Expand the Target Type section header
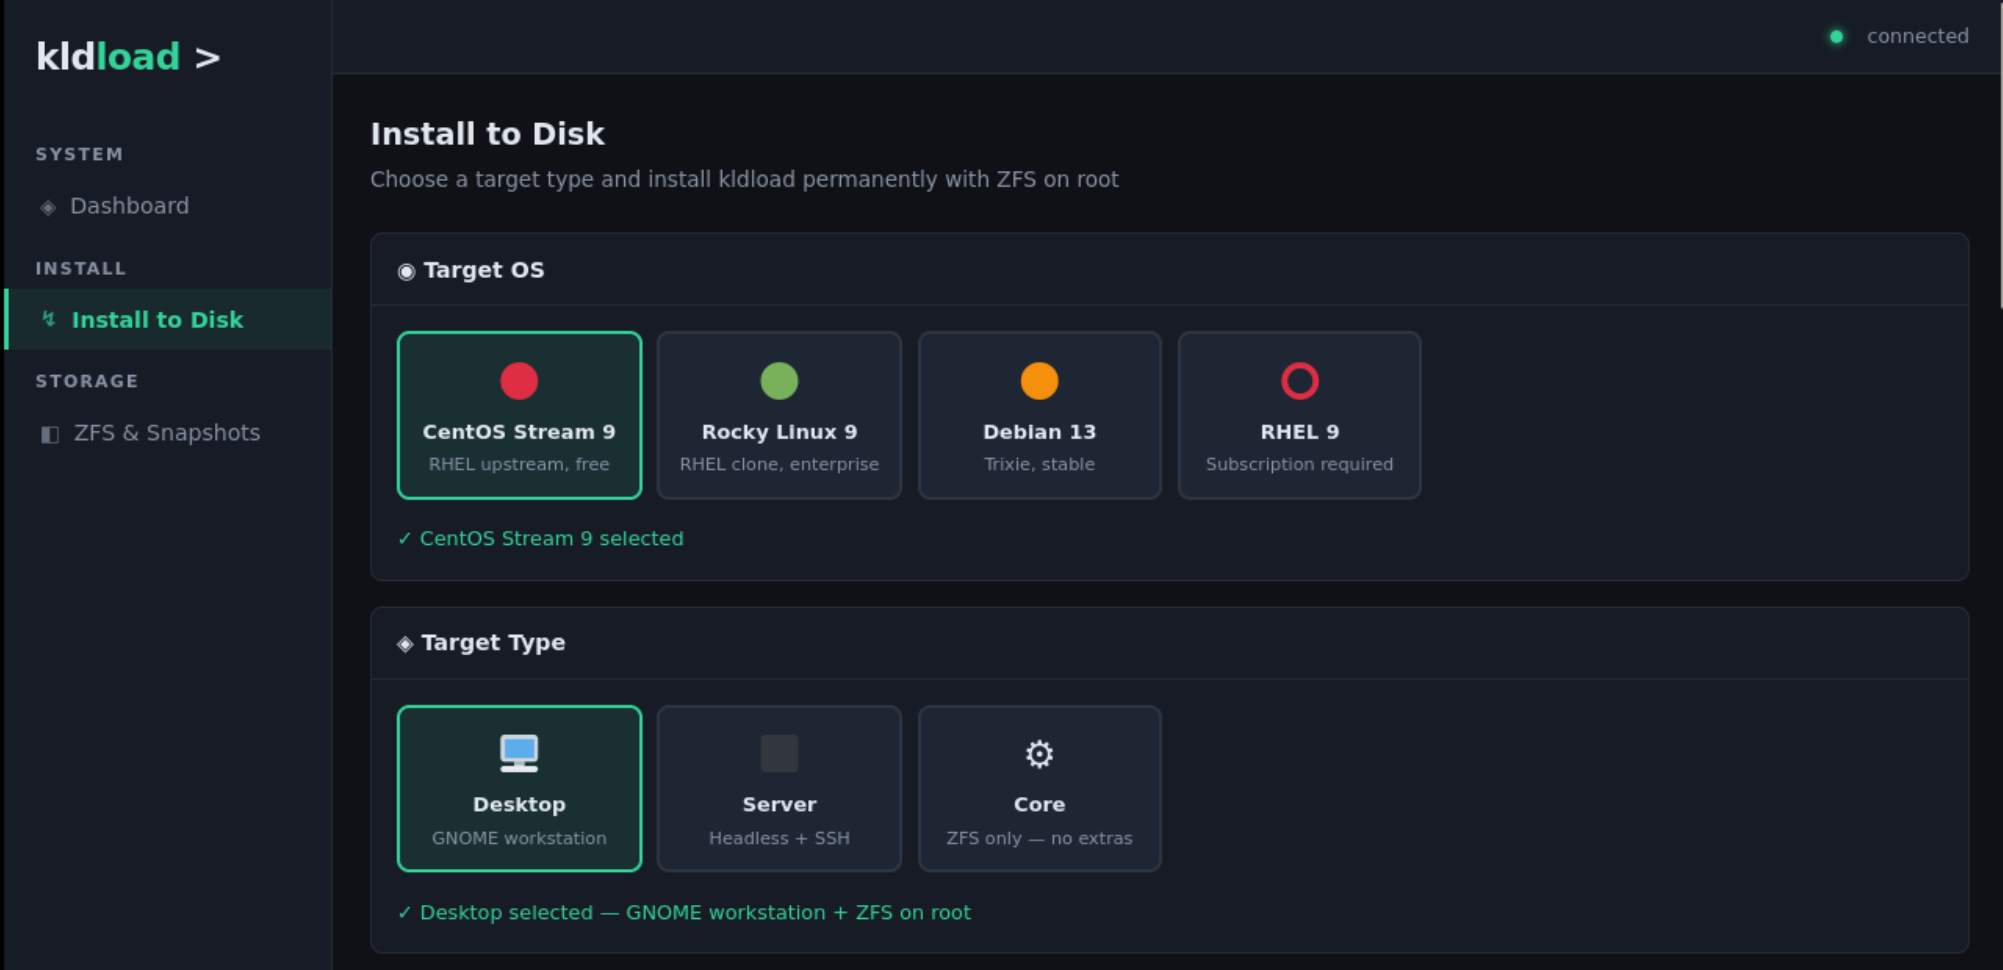Screen dimensions: 2003x970 (493, 642)
